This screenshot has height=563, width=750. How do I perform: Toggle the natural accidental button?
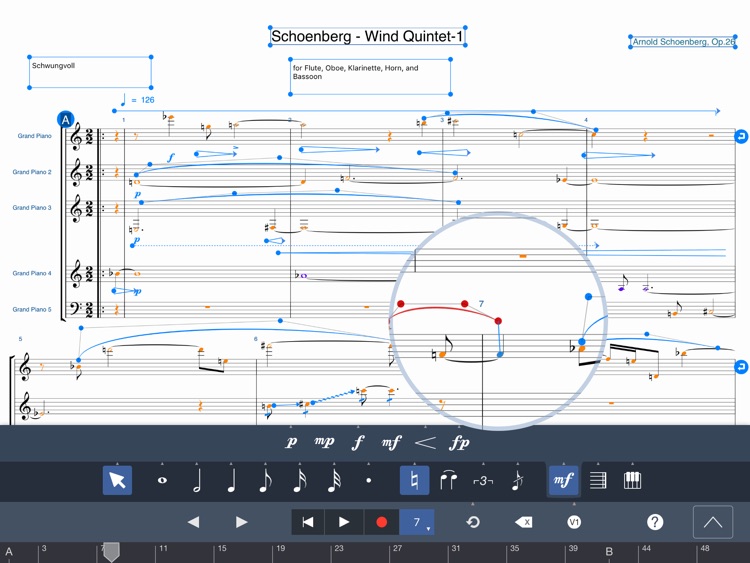414,480
